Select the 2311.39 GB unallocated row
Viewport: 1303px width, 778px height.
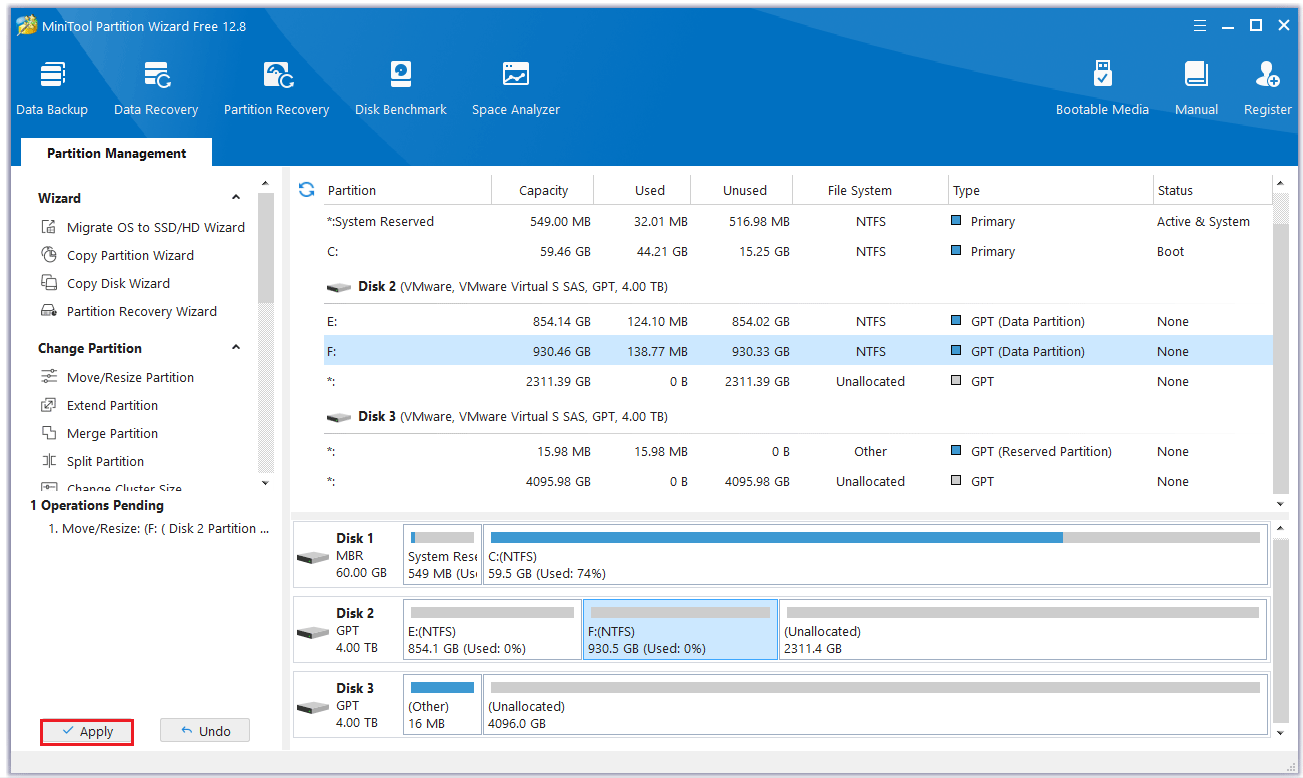click(x=797, y=382)
